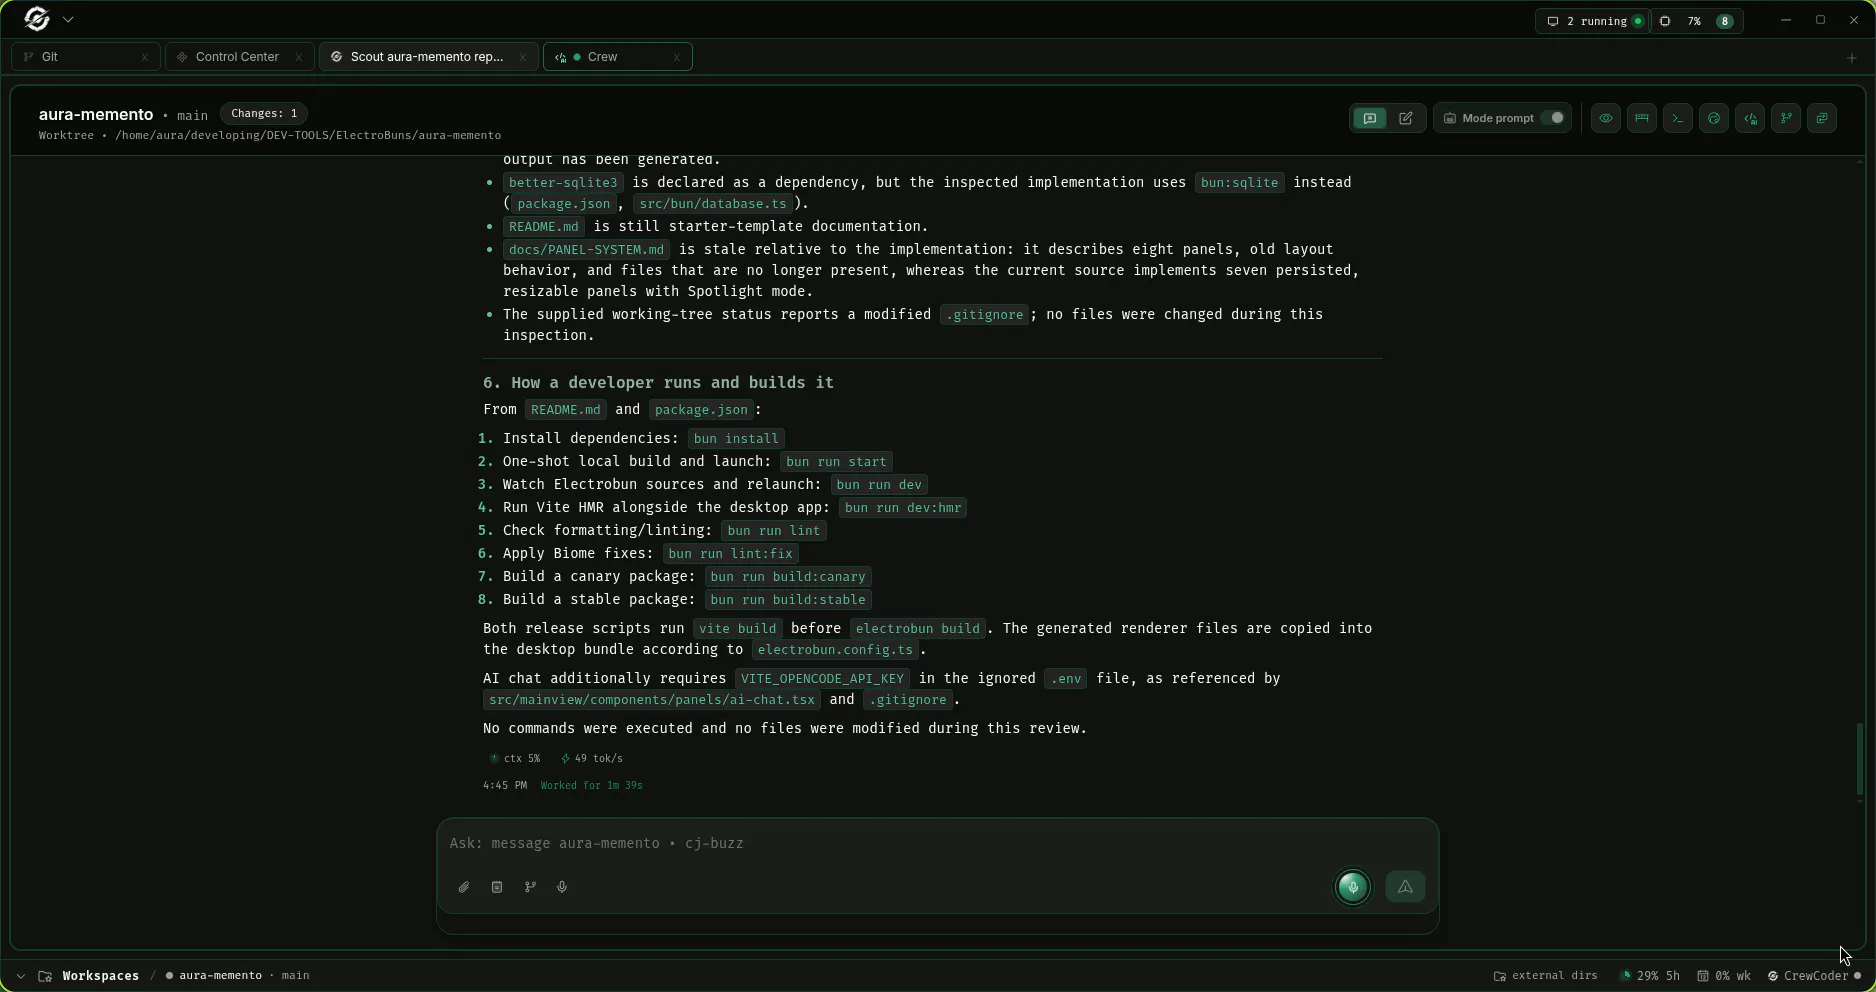Close the Git tab
The width and height of the screenshot is (1876, 992).
click(x=145, y=57)
